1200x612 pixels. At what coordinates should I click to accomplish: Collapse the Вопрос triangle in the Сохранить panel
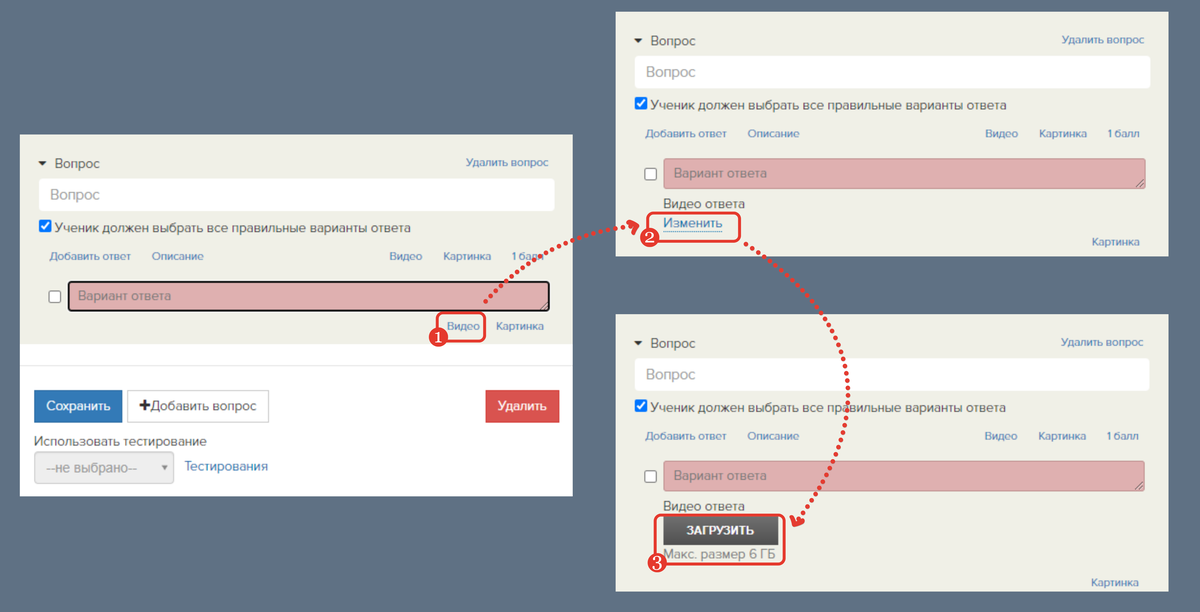[43, 163]
